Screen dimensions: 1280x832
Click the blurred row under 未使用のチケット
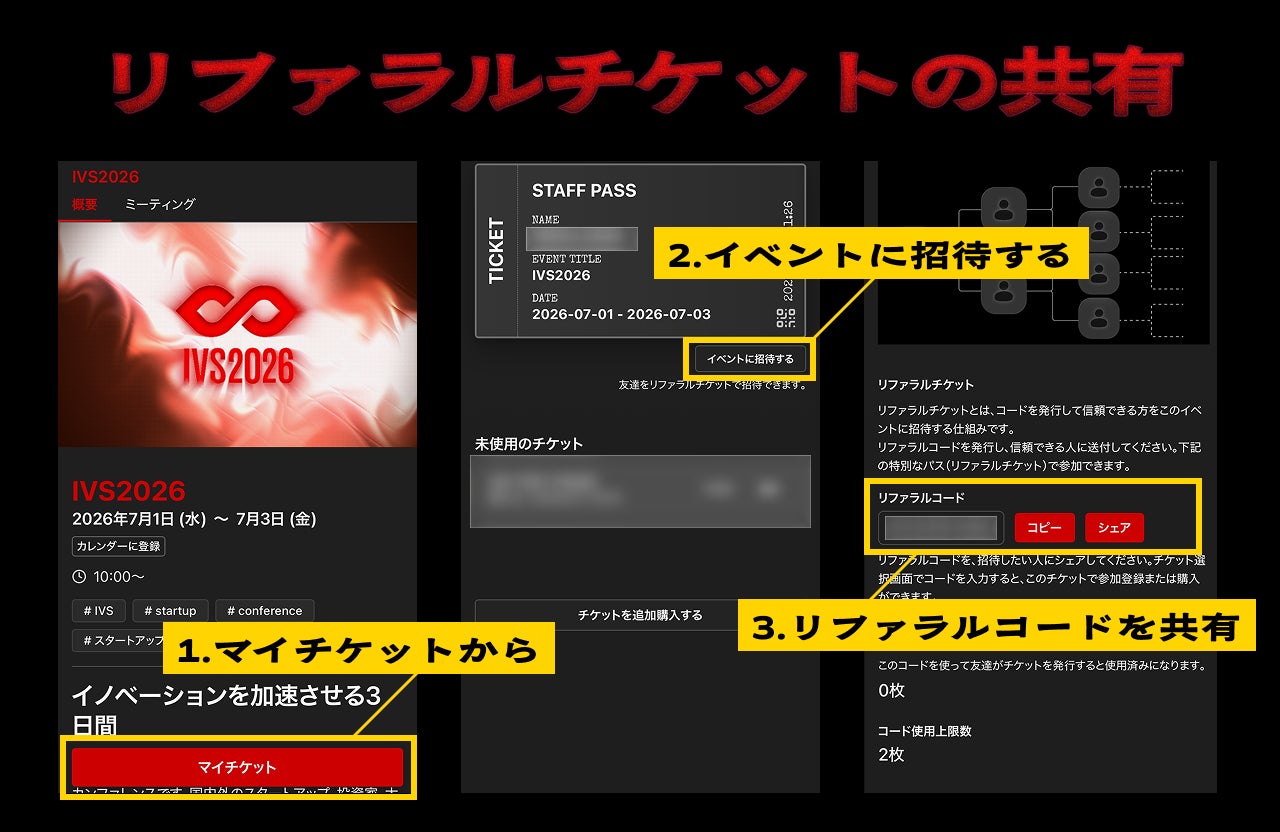[640, 491]
